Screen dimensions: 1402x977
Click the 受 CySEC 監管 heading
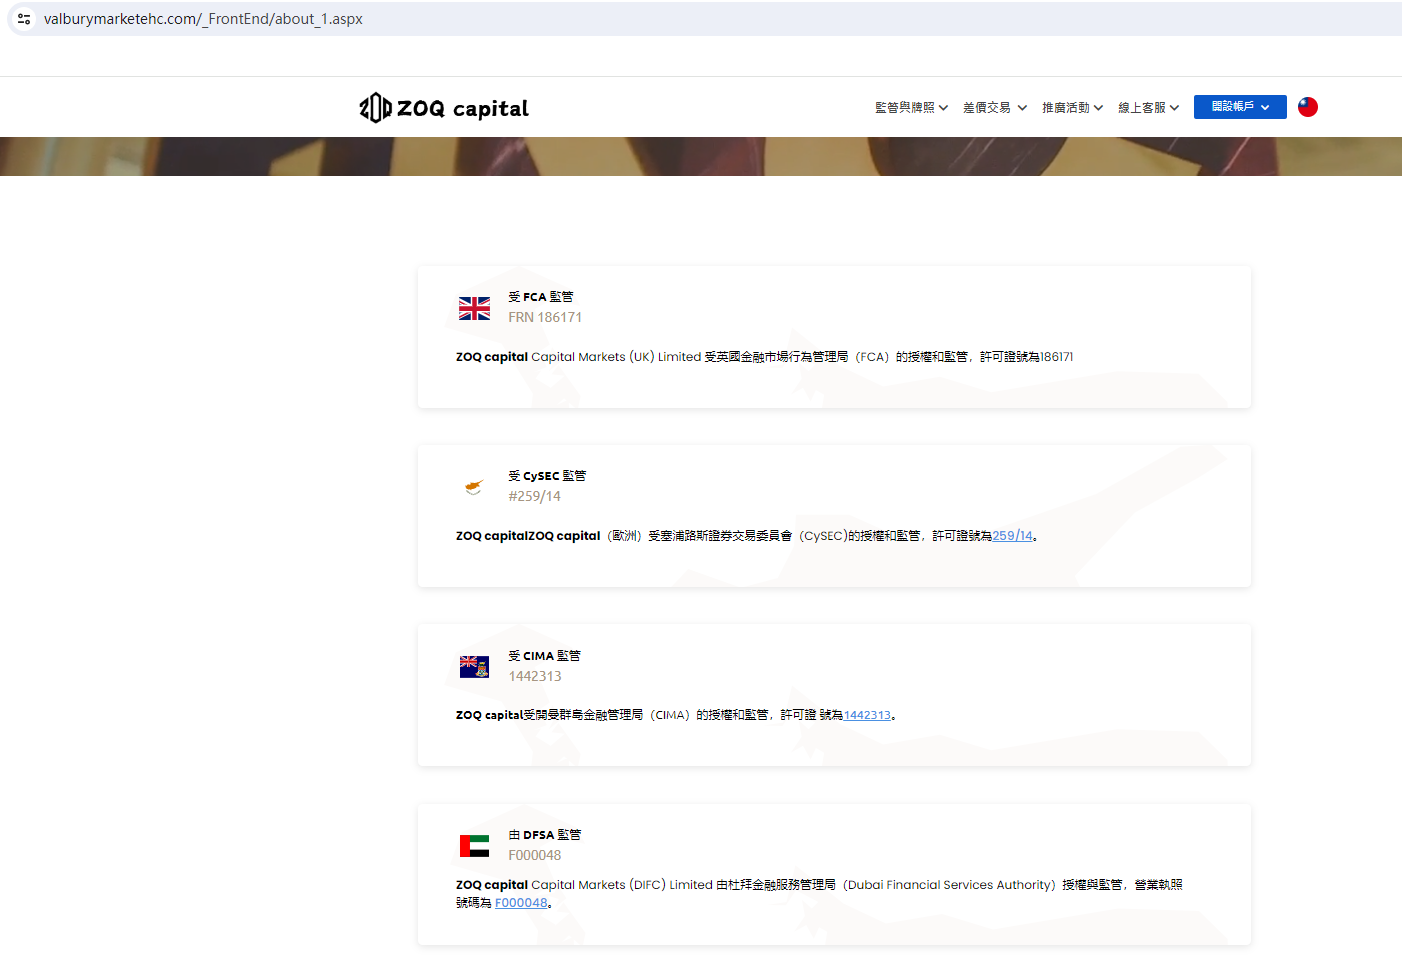(x=547, y=476)
